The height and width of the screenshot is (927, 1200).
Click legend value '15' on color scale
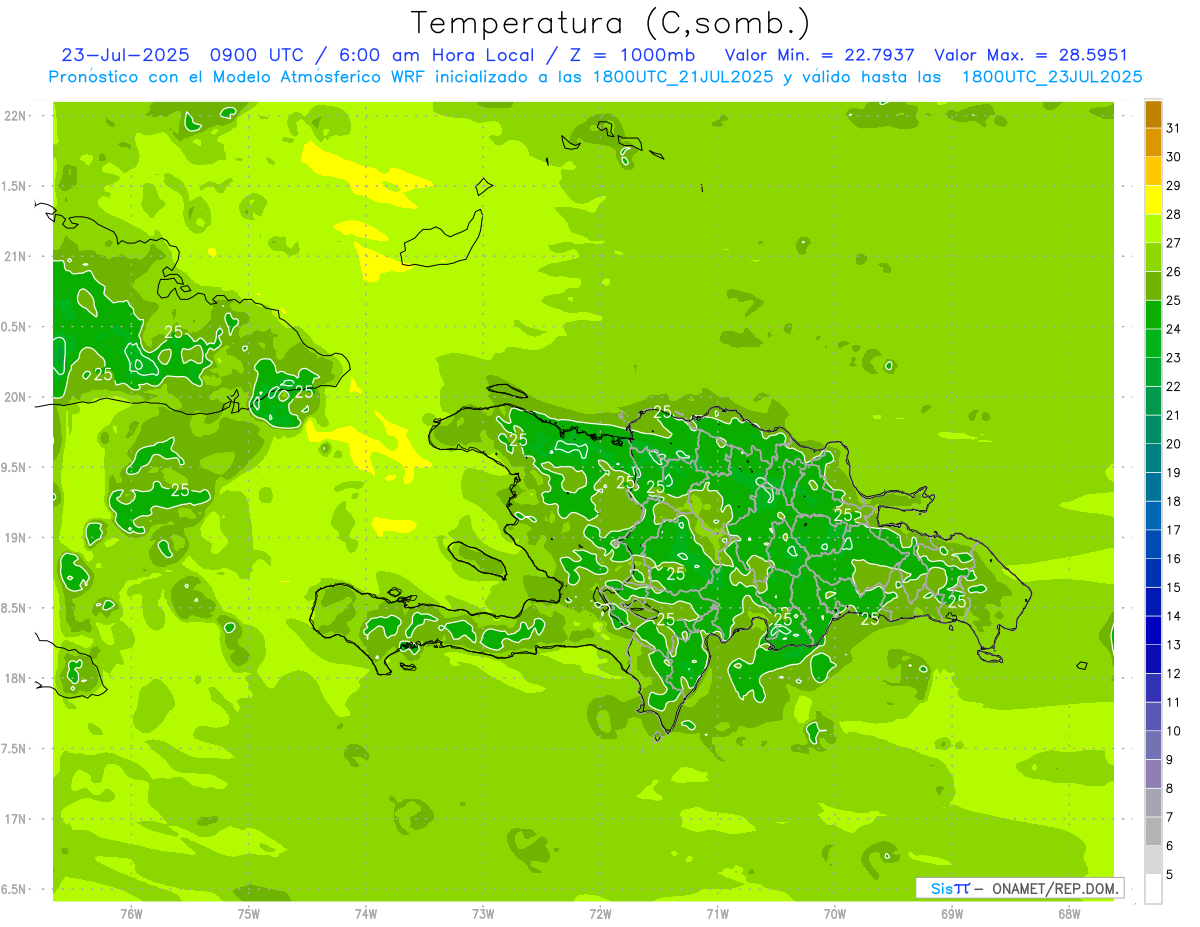tap(1174, 587)
